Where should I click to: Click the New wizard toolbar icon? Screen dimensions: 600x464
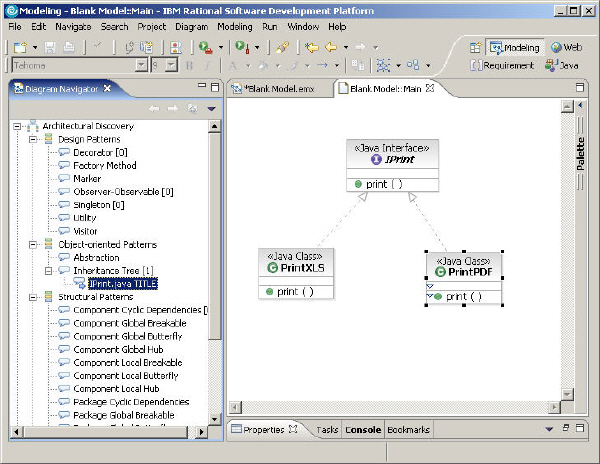(x=20, y=47)
